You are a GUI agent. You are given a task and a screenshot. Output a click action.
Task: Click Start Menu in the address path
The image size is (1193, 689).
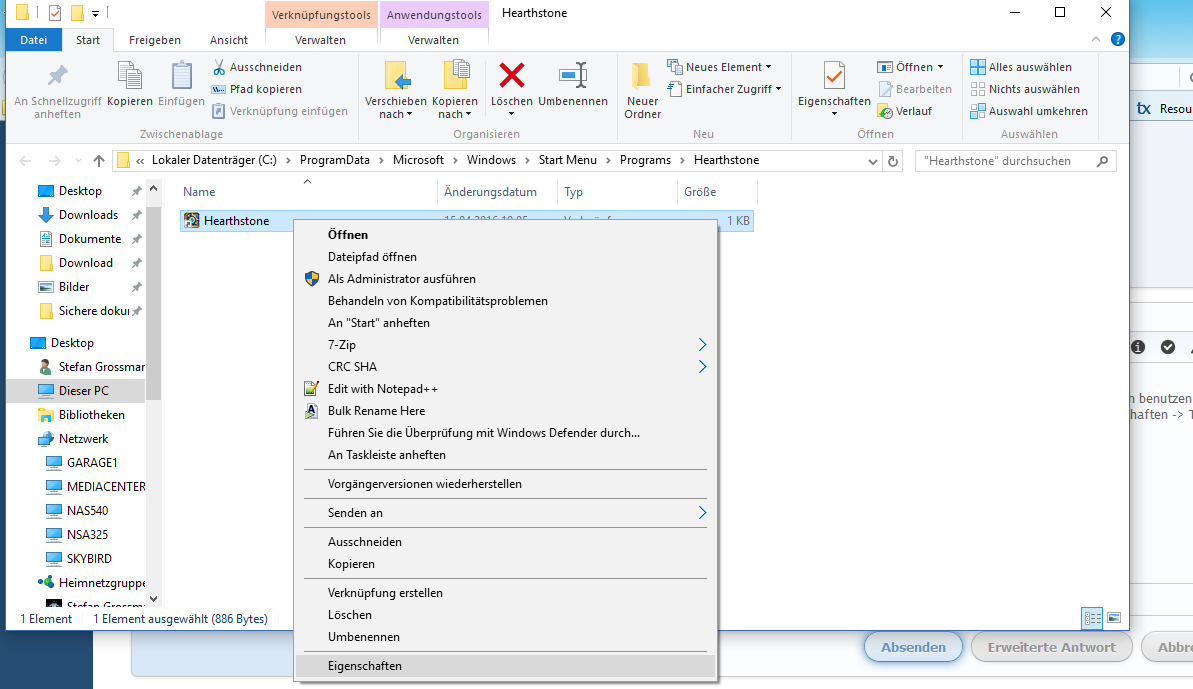(568, 160)
